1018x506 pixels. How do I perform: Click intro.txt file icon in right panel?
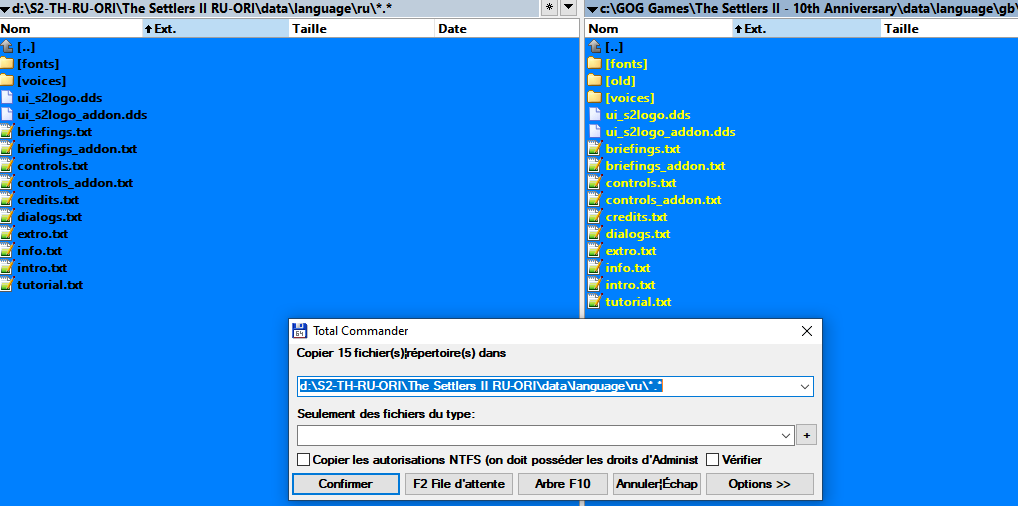[595, 284]
